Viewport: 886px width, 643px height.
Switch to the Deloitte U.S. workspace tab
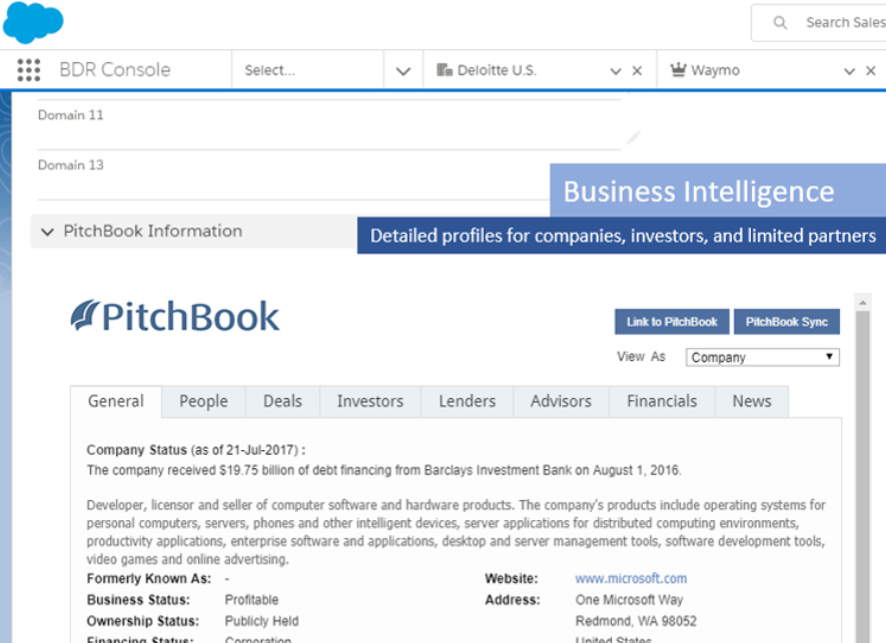coord(540,70)
